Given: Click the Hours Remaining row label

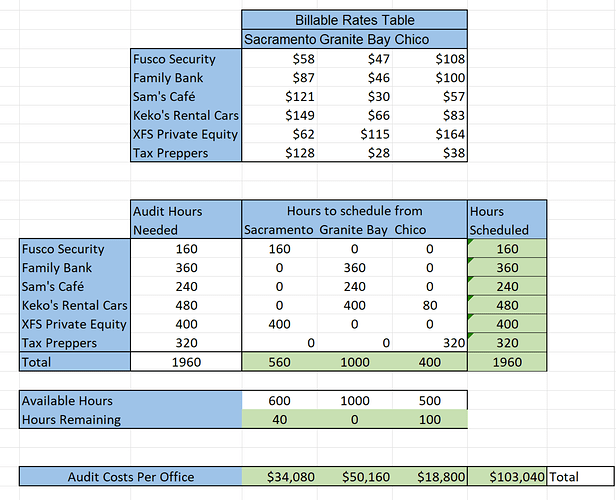Looking at the screenshot, I should (130, 419).
